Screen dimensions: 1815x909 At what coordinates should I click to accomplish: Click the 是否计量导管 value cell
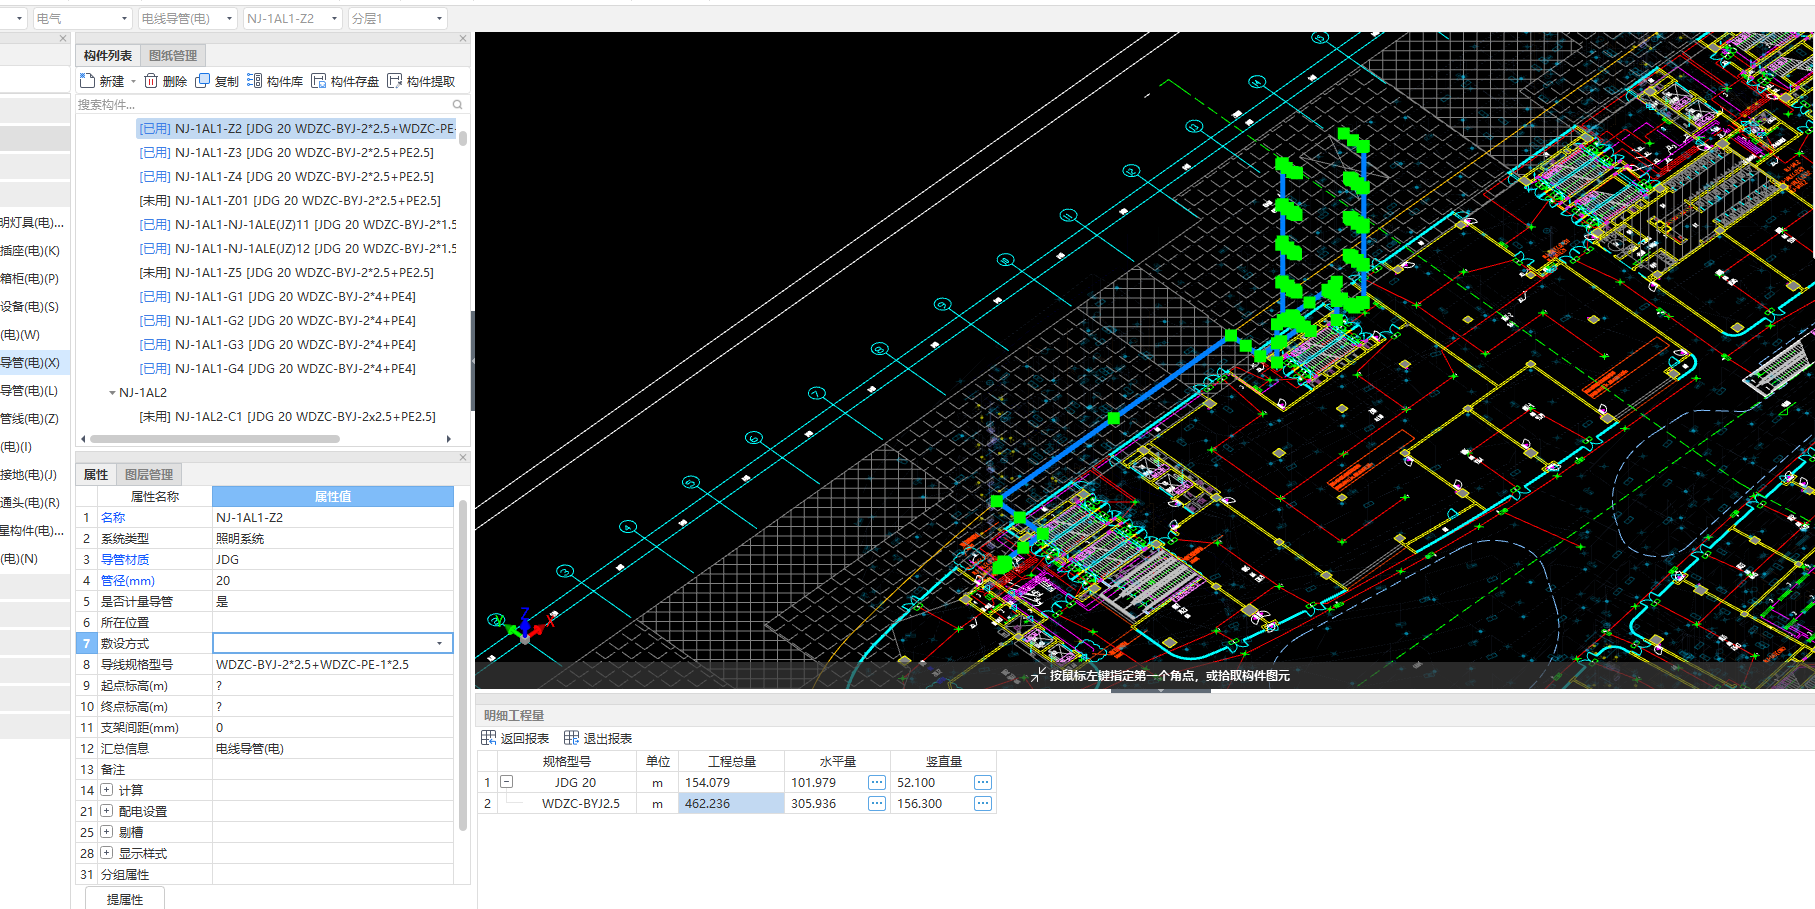click(x=333, y=601)
